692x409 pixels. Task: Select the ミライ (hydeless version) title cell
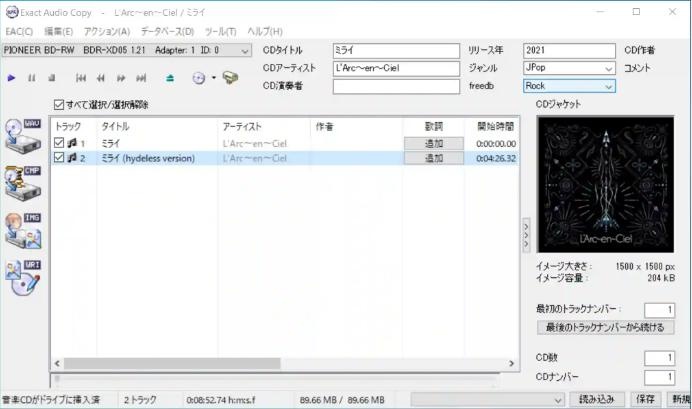pos(148,158)
